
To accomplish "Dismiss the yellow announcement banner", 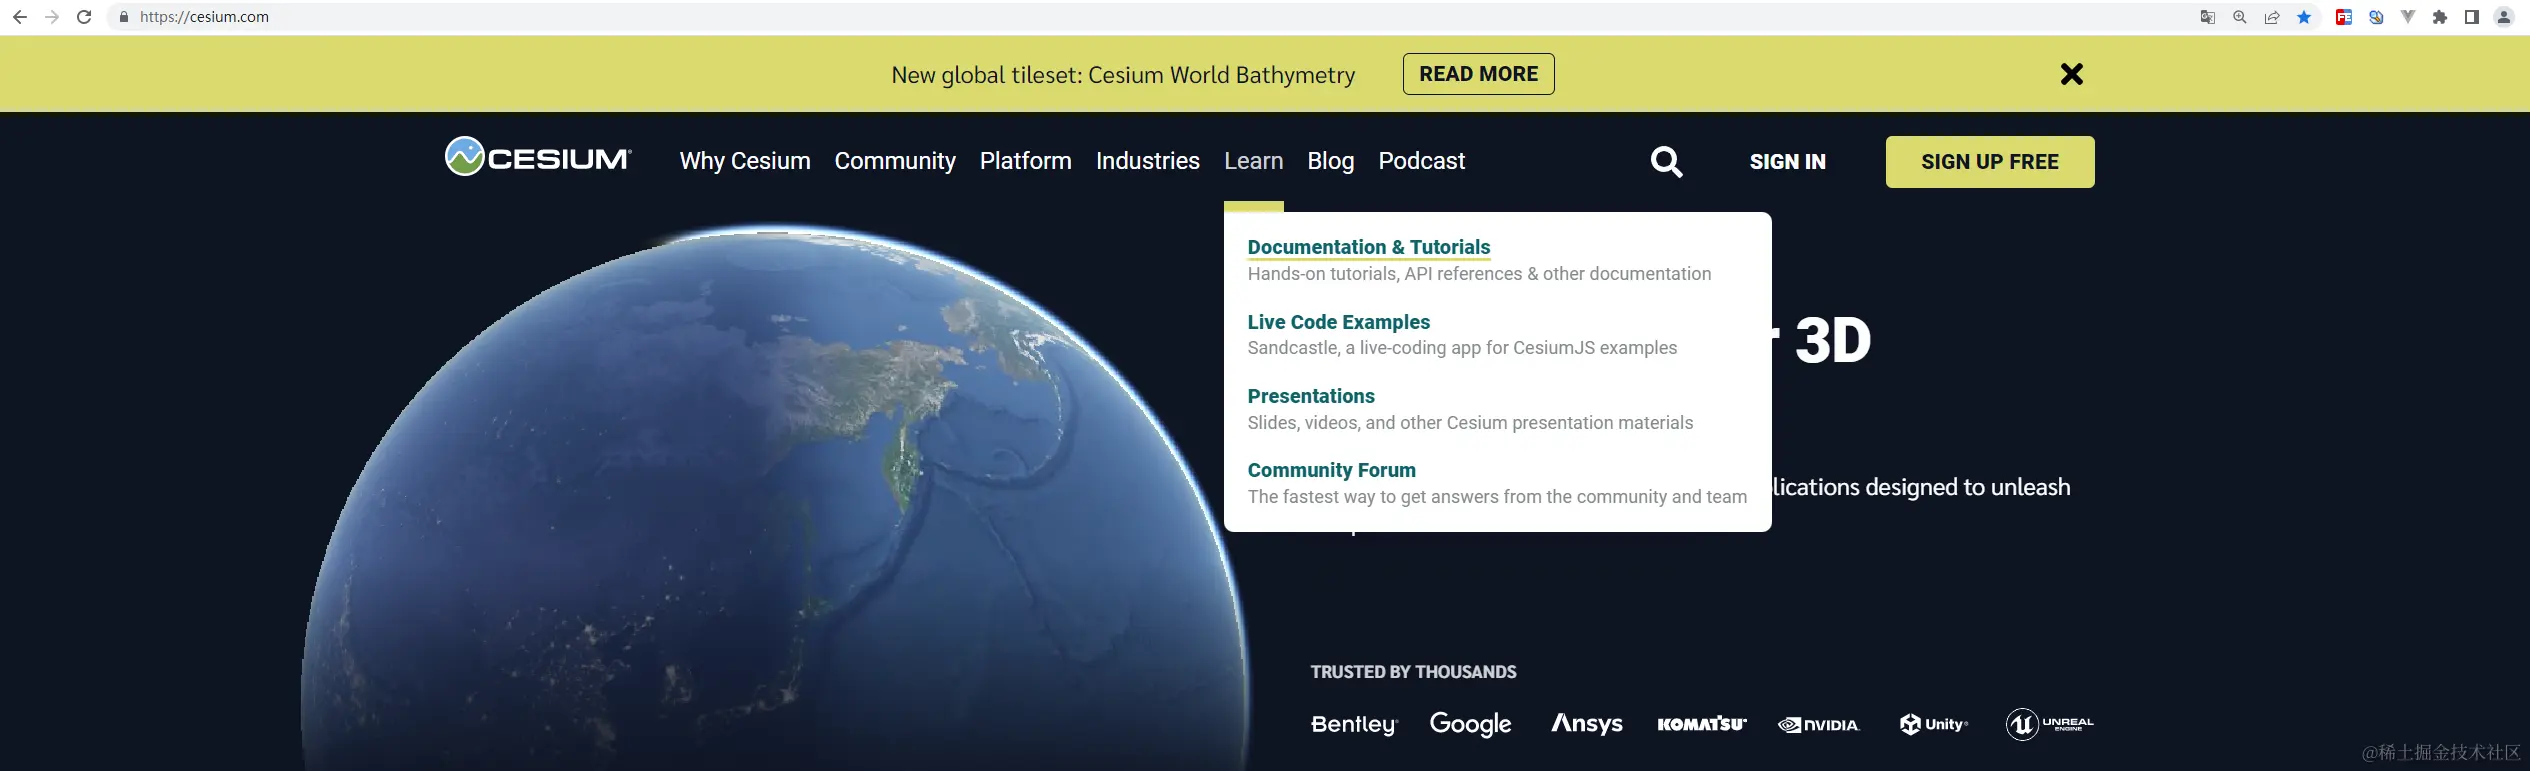I will 2072,74.
